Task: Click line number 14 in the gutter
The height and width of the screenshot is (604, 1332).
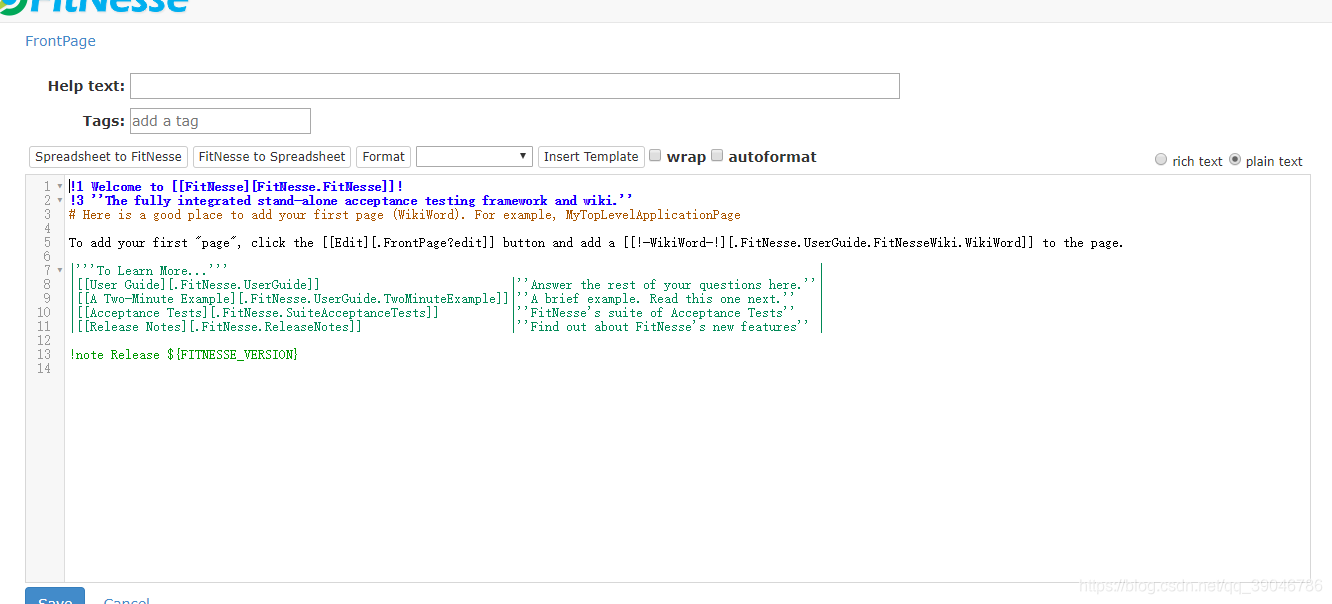Action: [44, 369]
